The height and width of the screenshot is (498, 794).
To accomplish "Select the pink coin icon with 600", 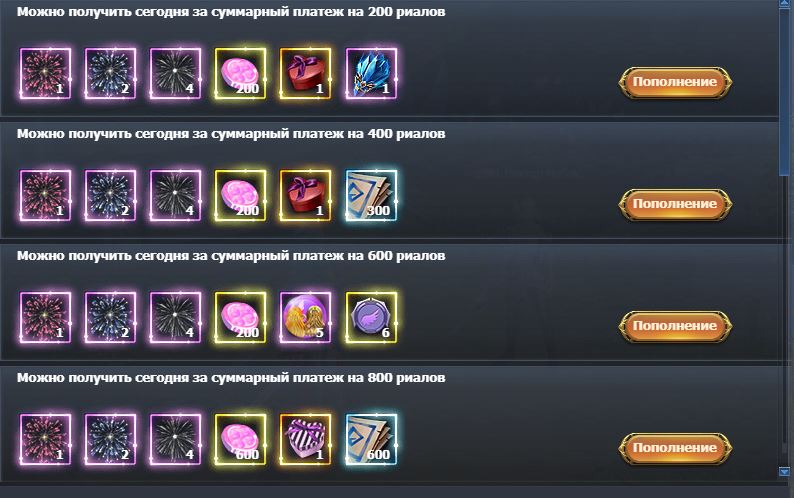I will [241, 439].
